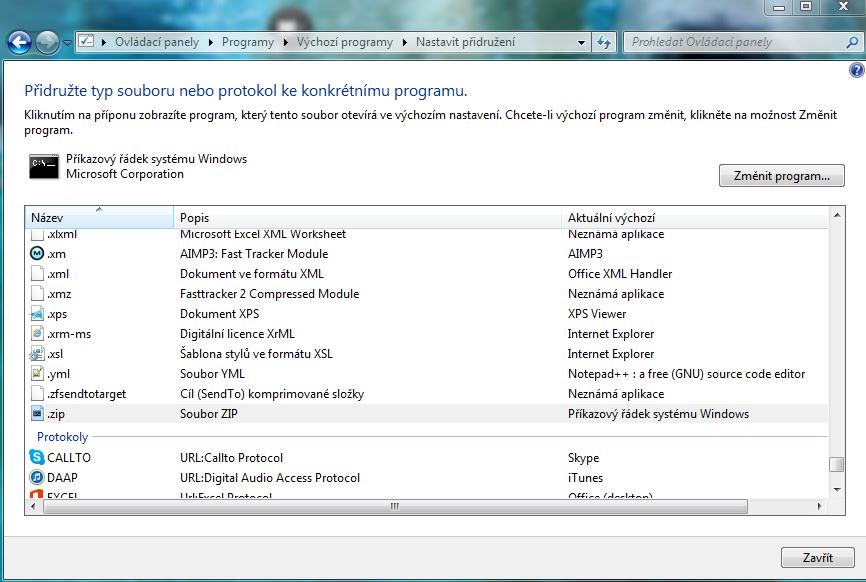Click 'Digitální licence XrML' description
866x582 pixels.
237,334
